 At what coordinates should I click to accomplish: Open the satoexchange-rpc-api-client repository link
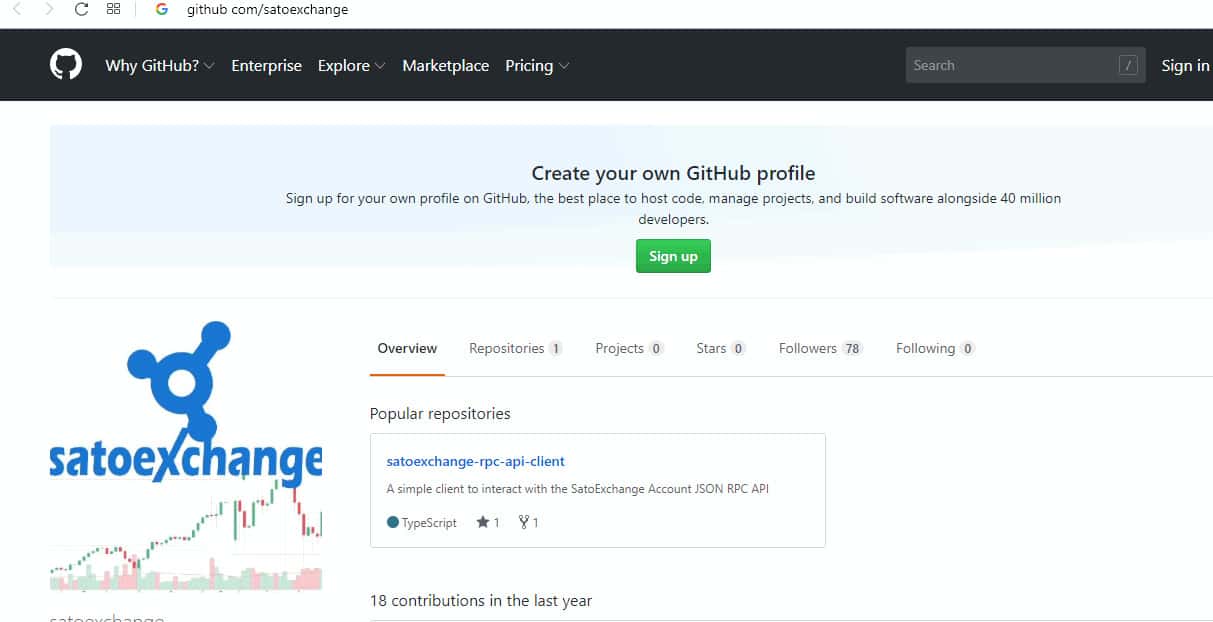tap(475, 461)
